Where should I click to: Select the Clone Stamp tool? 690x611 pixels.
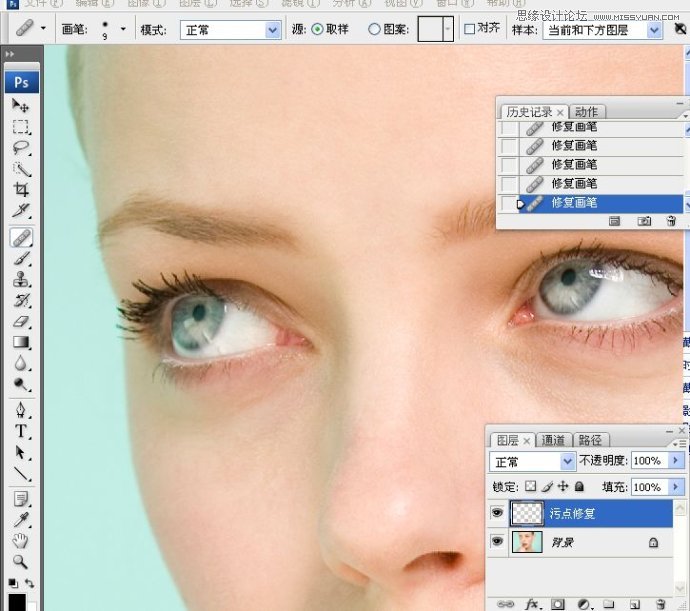20,280
